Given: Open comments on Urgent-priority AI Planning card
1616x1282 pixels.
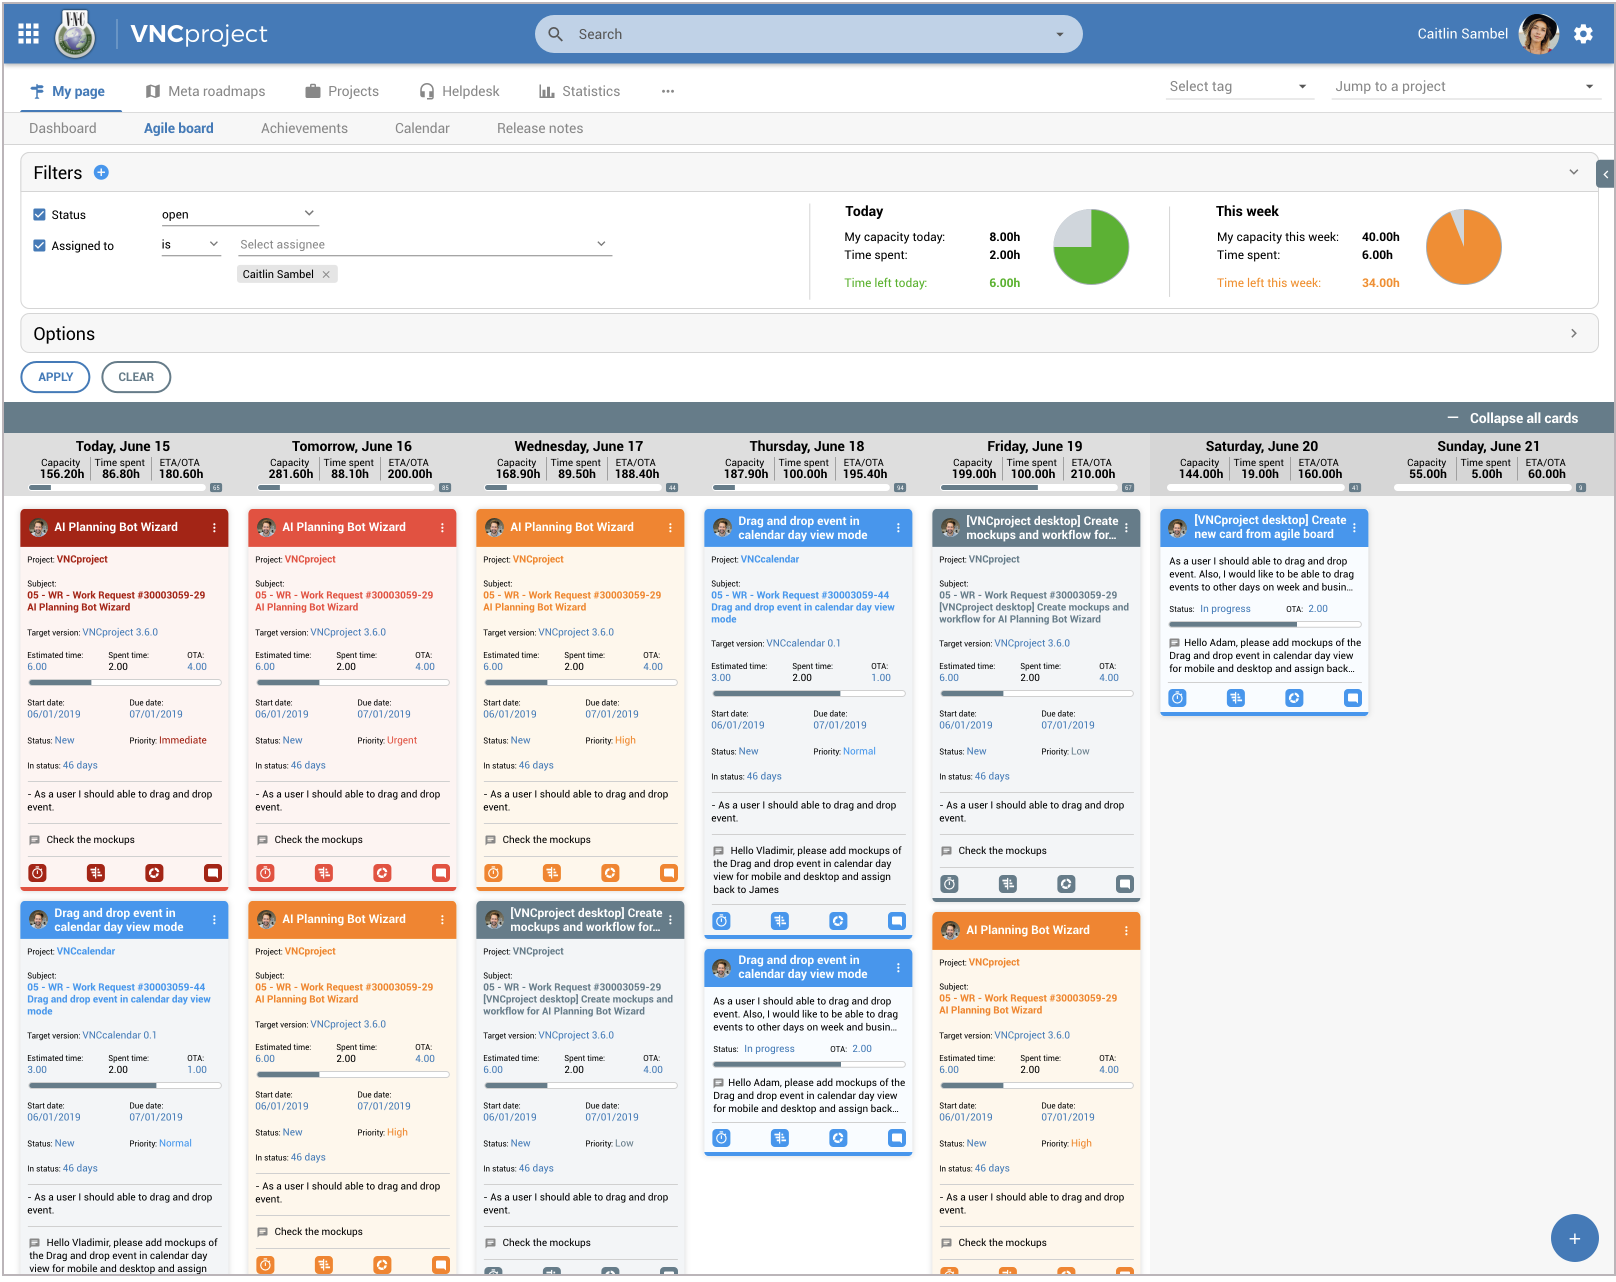Looking at the screenshot, I should 441,873.
